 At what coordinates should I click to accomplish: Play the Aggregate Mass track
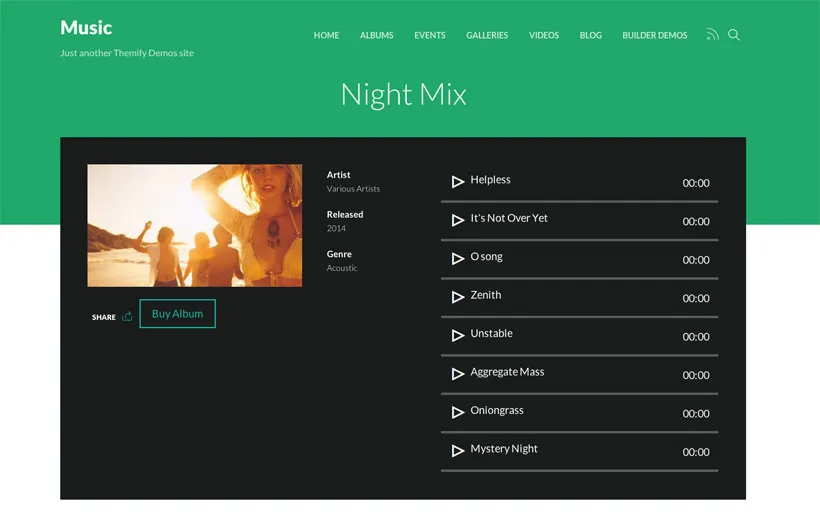458,374
